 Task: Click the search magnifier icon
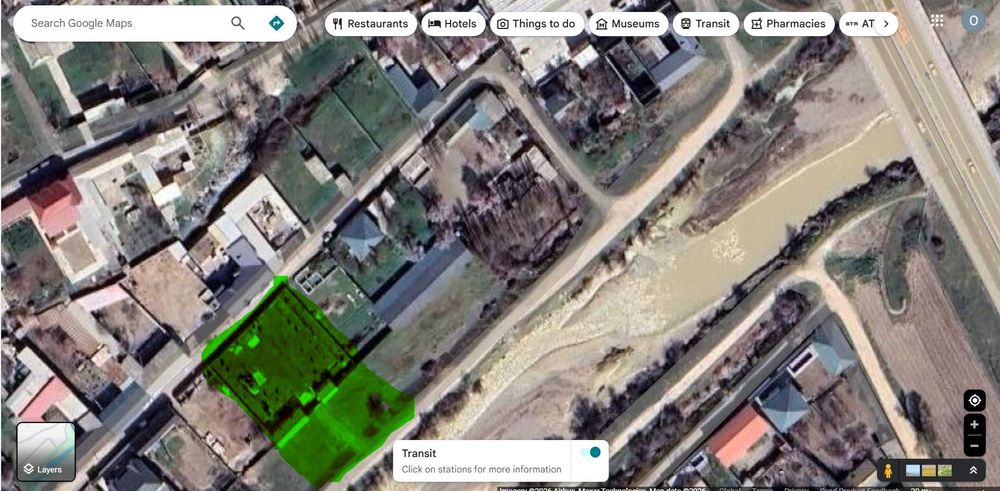(238, 24)
